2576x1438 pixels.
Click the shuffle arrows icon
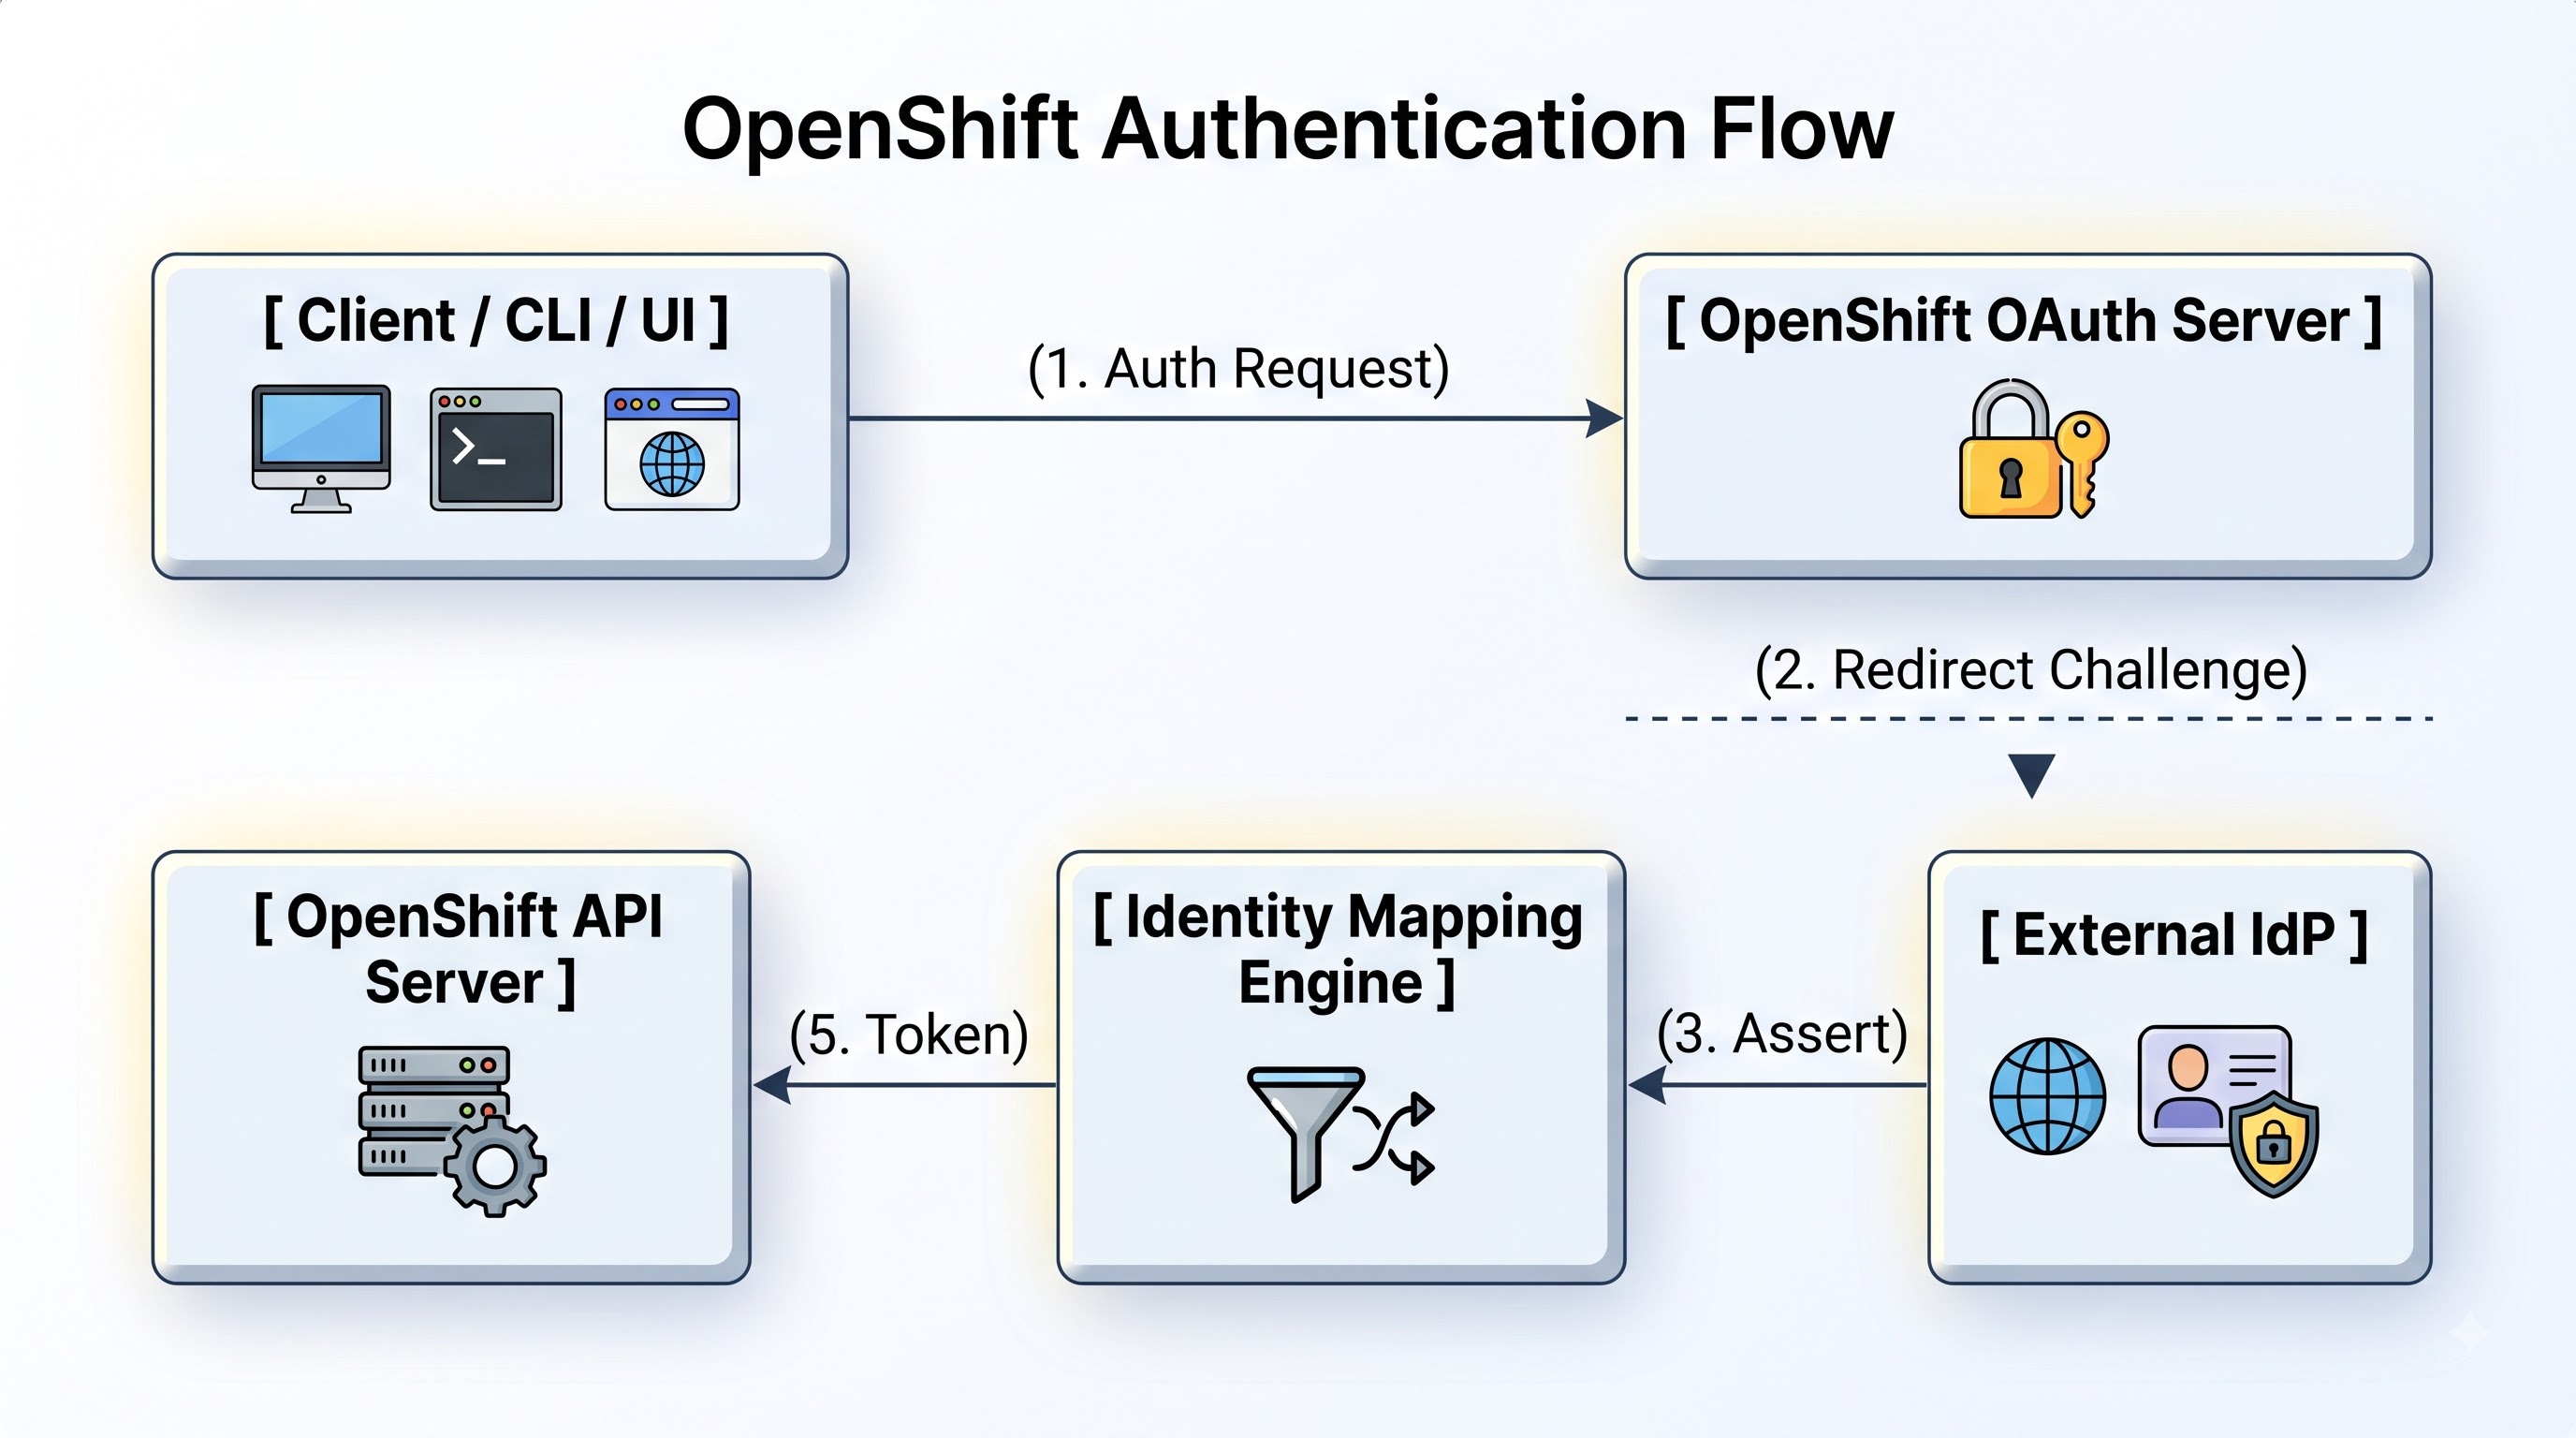[x=1394, y=1139]
